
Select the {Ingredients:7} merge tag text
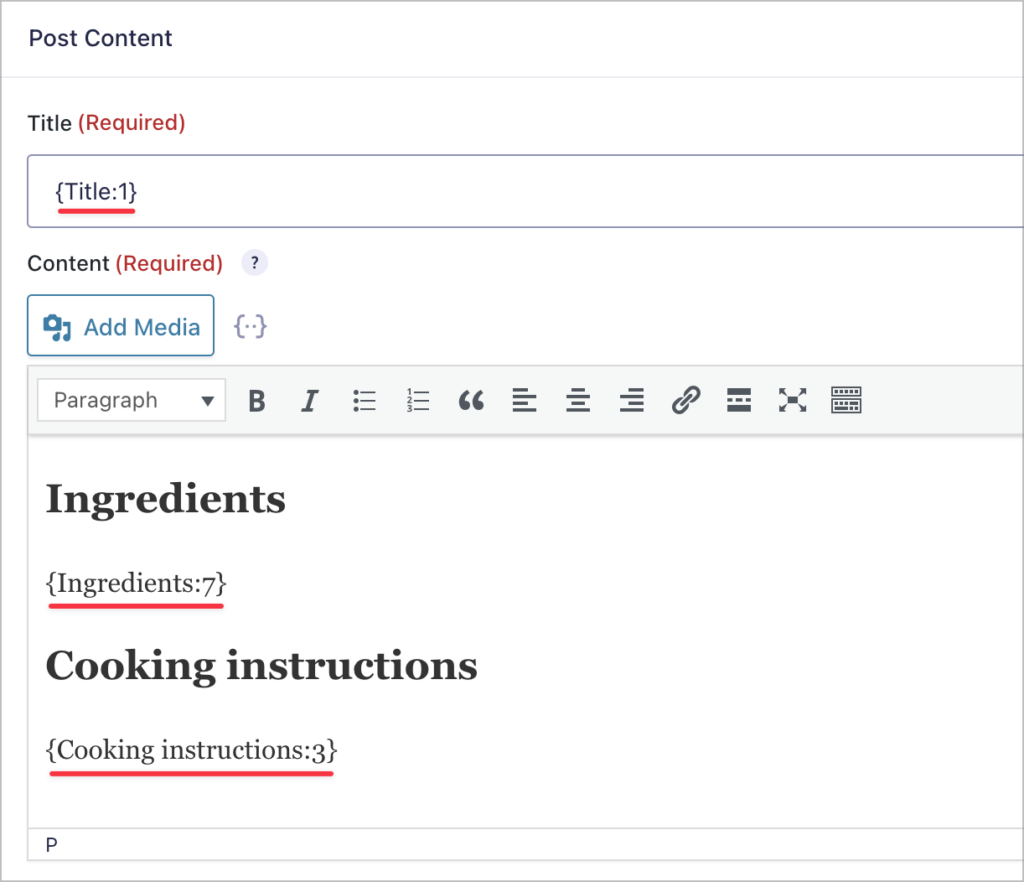click(135, 583)
